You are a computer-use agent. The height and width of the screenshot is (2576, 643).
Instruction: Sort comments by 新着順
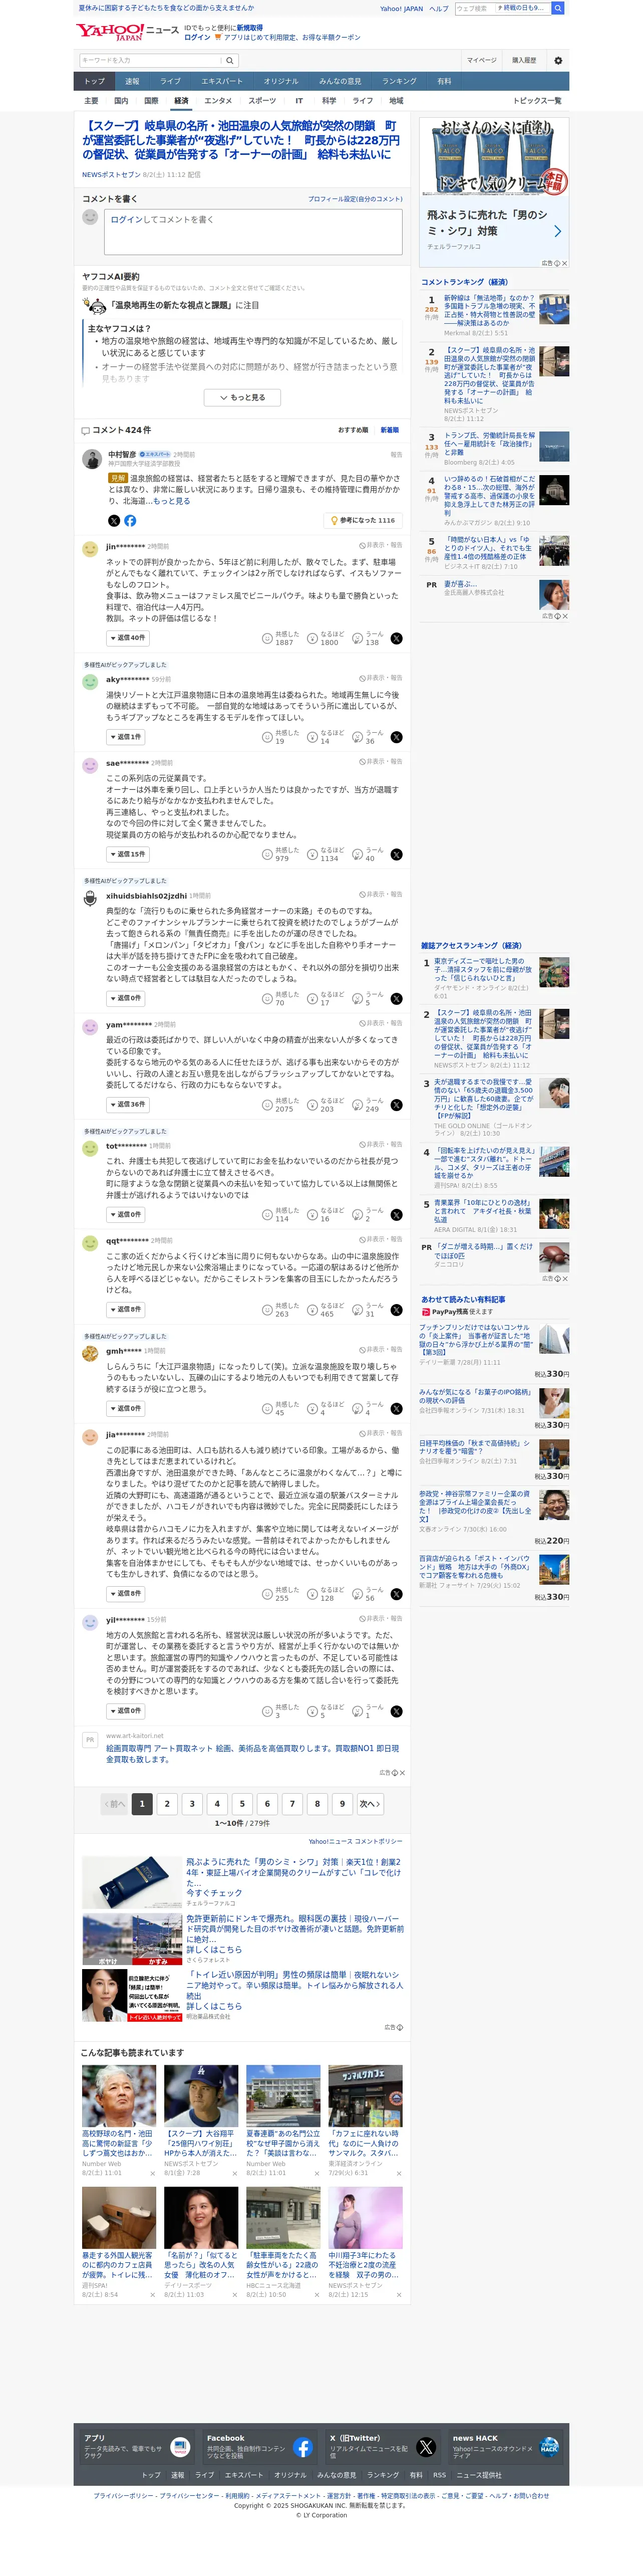(389, 430)
